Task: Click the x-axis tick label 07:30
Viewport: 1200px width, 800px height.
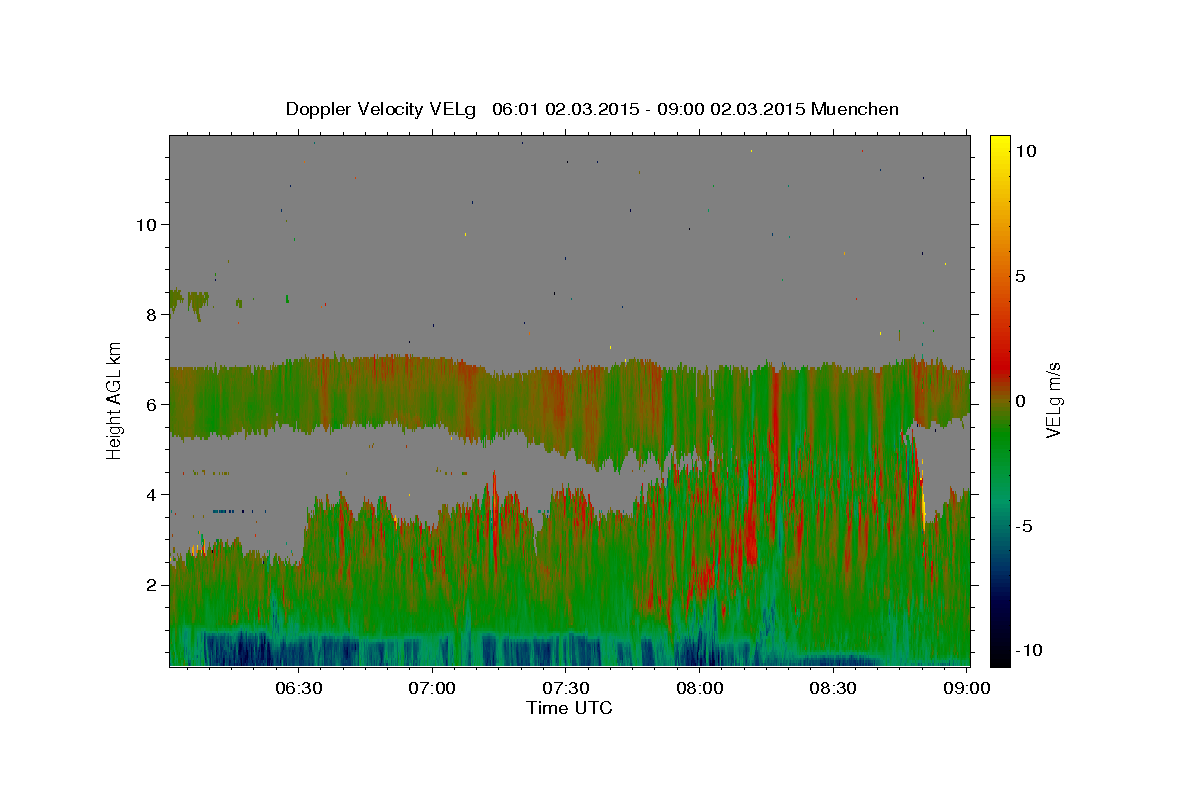Action: [x=565, y=689]
